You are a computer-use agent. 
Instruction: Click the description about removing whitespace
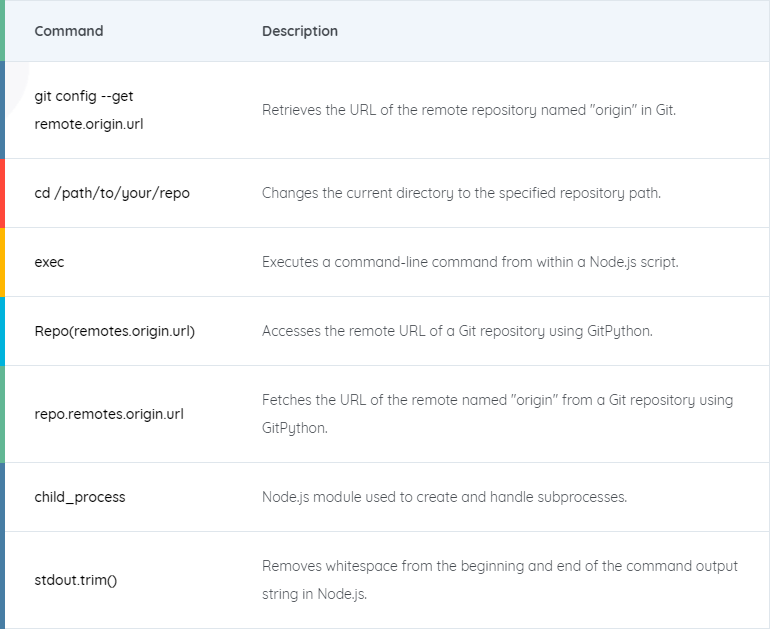pyautogui.click(x=499, y=580)
